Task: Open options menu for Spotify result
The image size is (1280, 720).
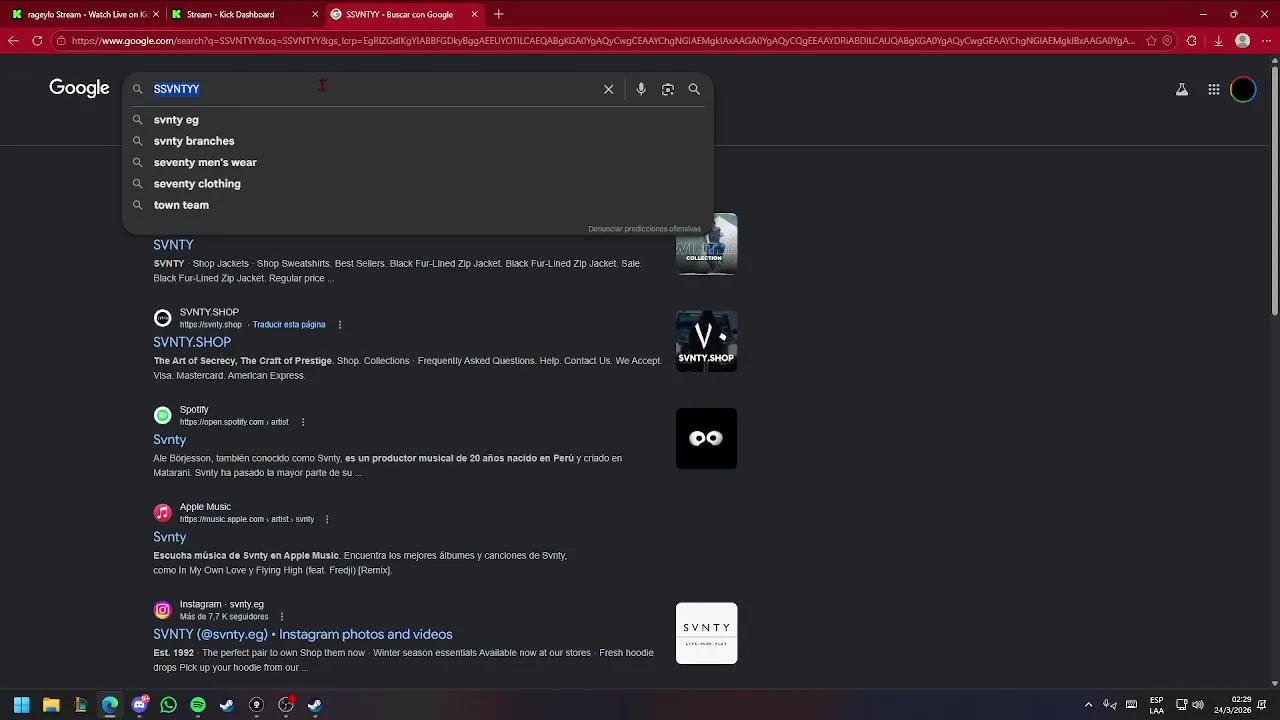Action: click(303, 422)
